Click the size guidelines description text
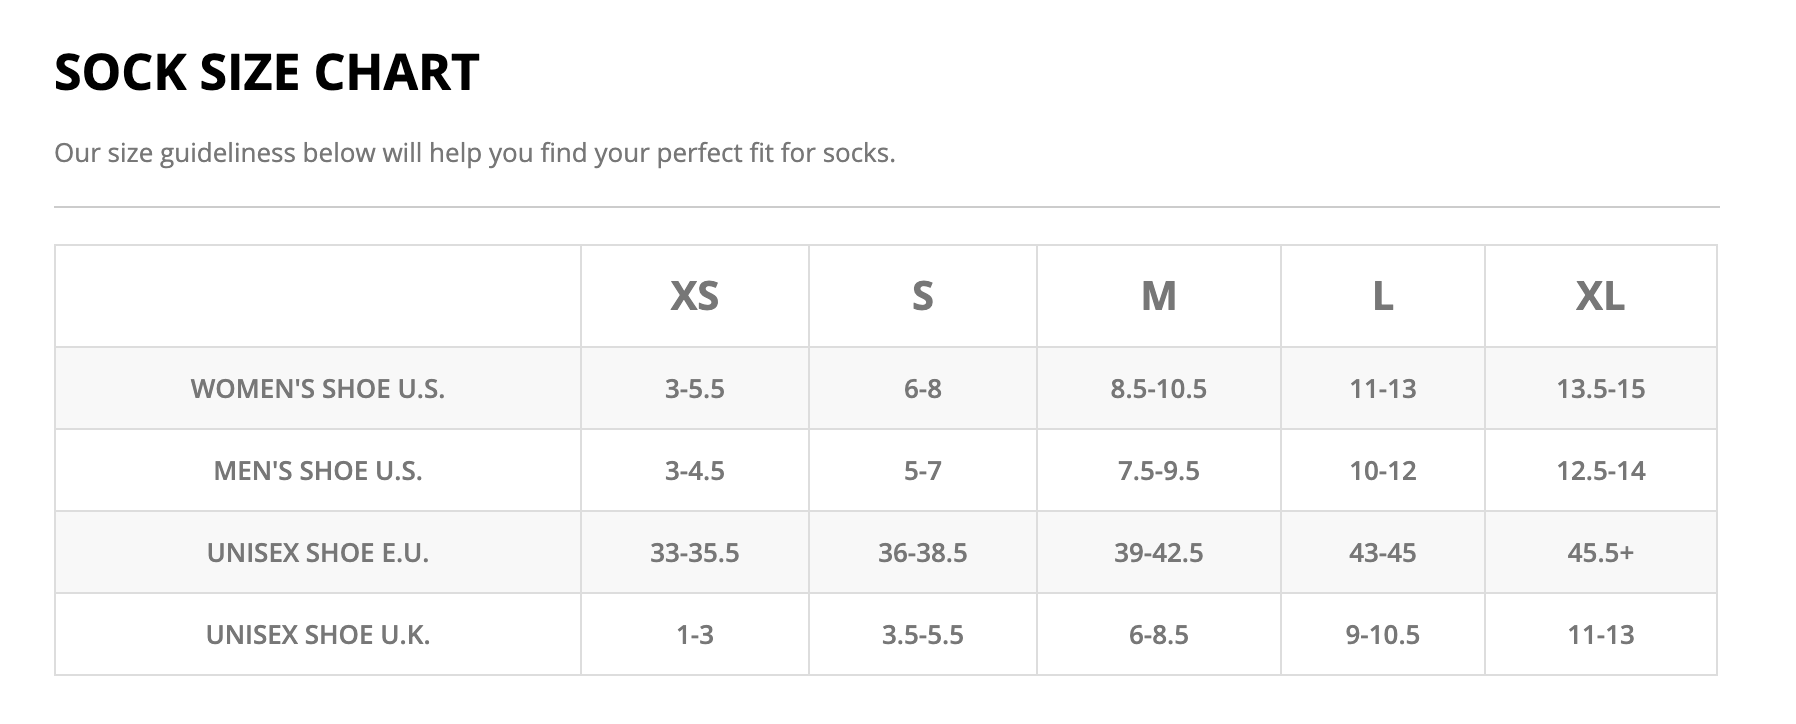This screenshot has height=724, width=1796. pos(475,153)
